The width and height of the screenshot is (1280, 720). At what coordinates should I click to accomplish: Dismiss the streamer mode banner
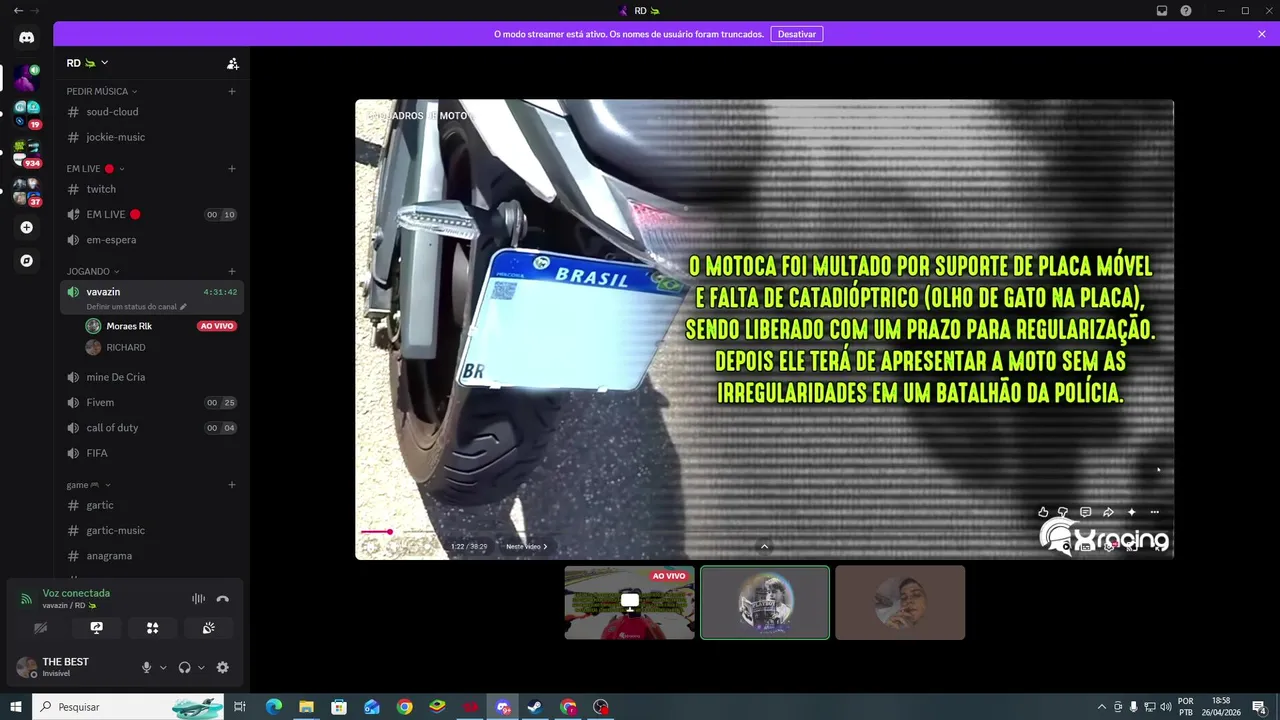click(x=1262, y=34)
